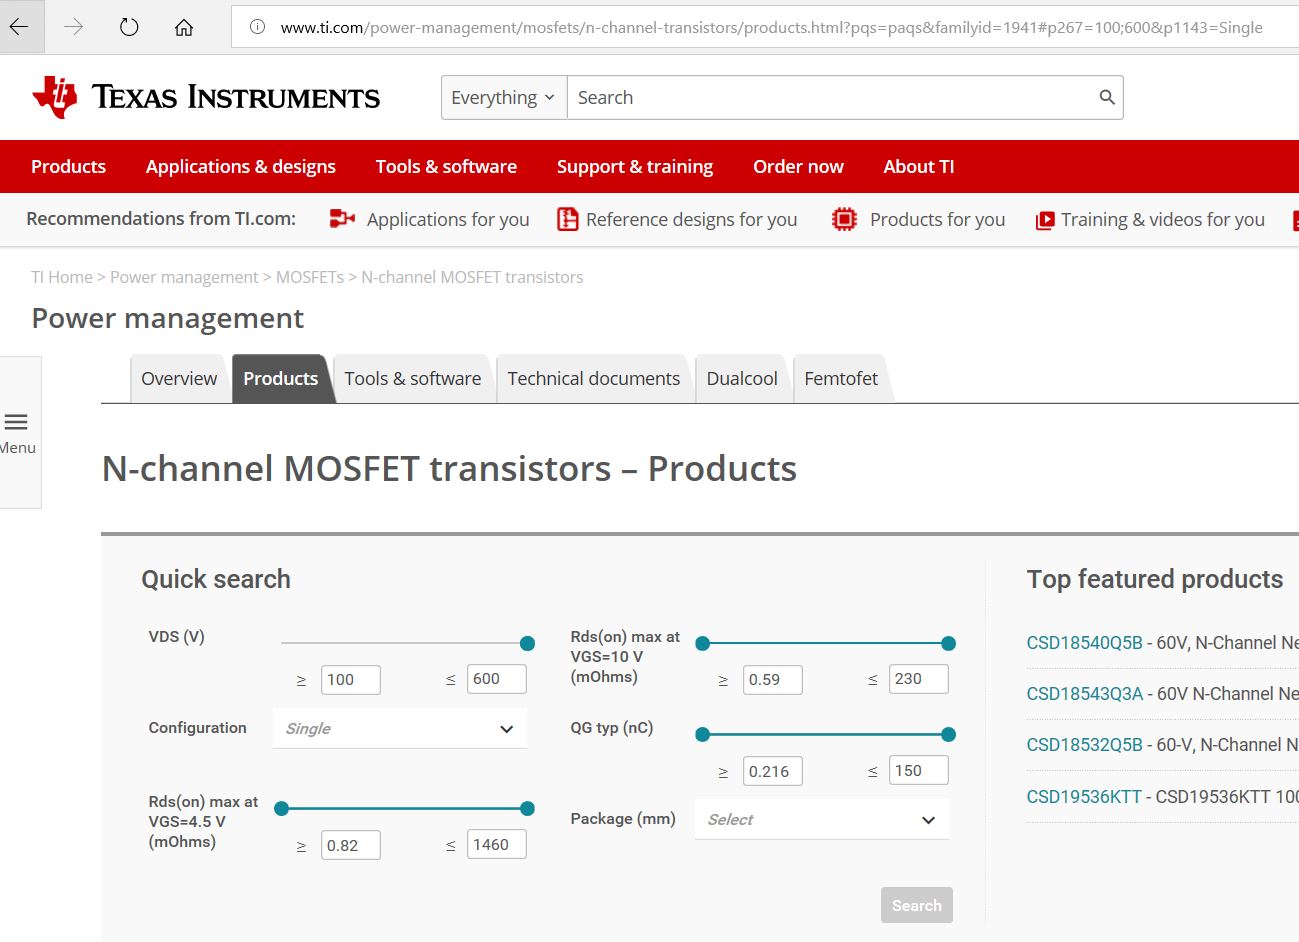This screenshot has height=942, width=1299.
Task: Click the Texas Instruments logo
Action: (x=206, y=97)
